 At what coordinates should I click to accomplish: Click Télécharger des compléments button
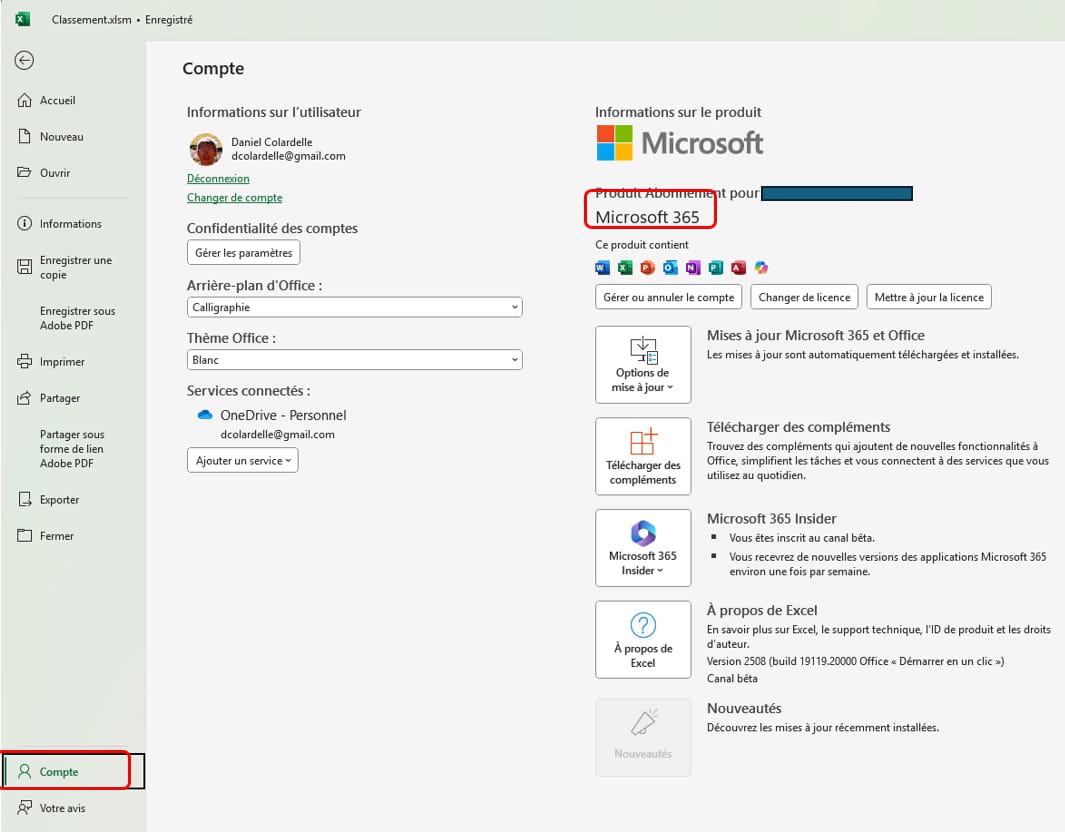[643, 456]
